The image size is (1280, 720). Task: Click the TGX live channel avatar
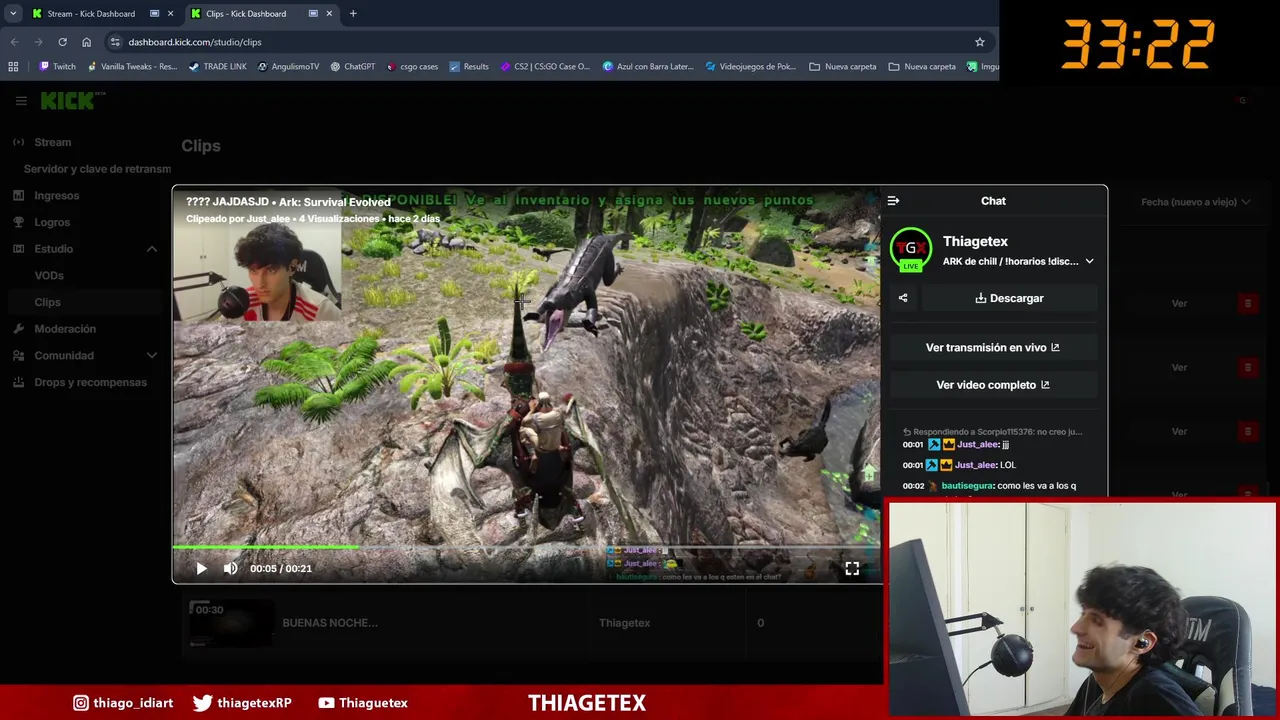[911, 249]
